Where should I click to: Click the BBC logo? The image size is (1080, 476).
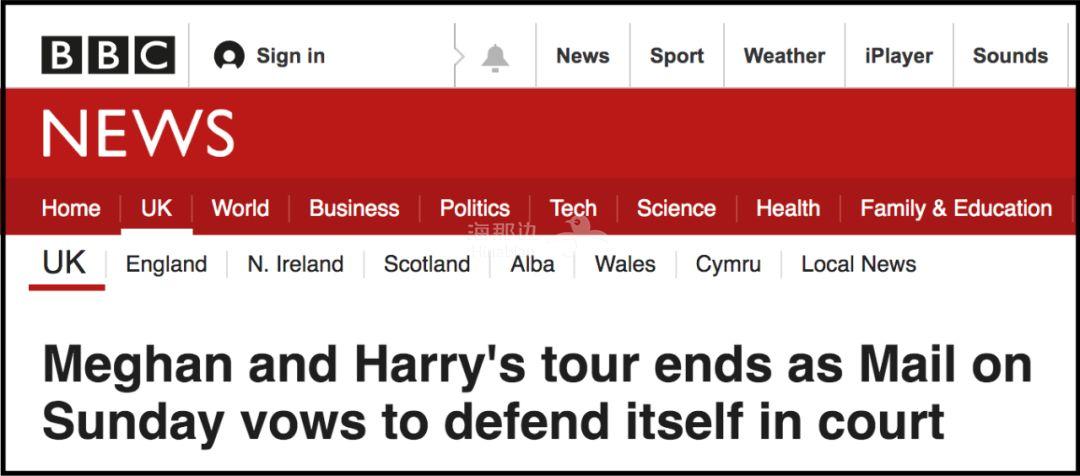coord(108,56)
